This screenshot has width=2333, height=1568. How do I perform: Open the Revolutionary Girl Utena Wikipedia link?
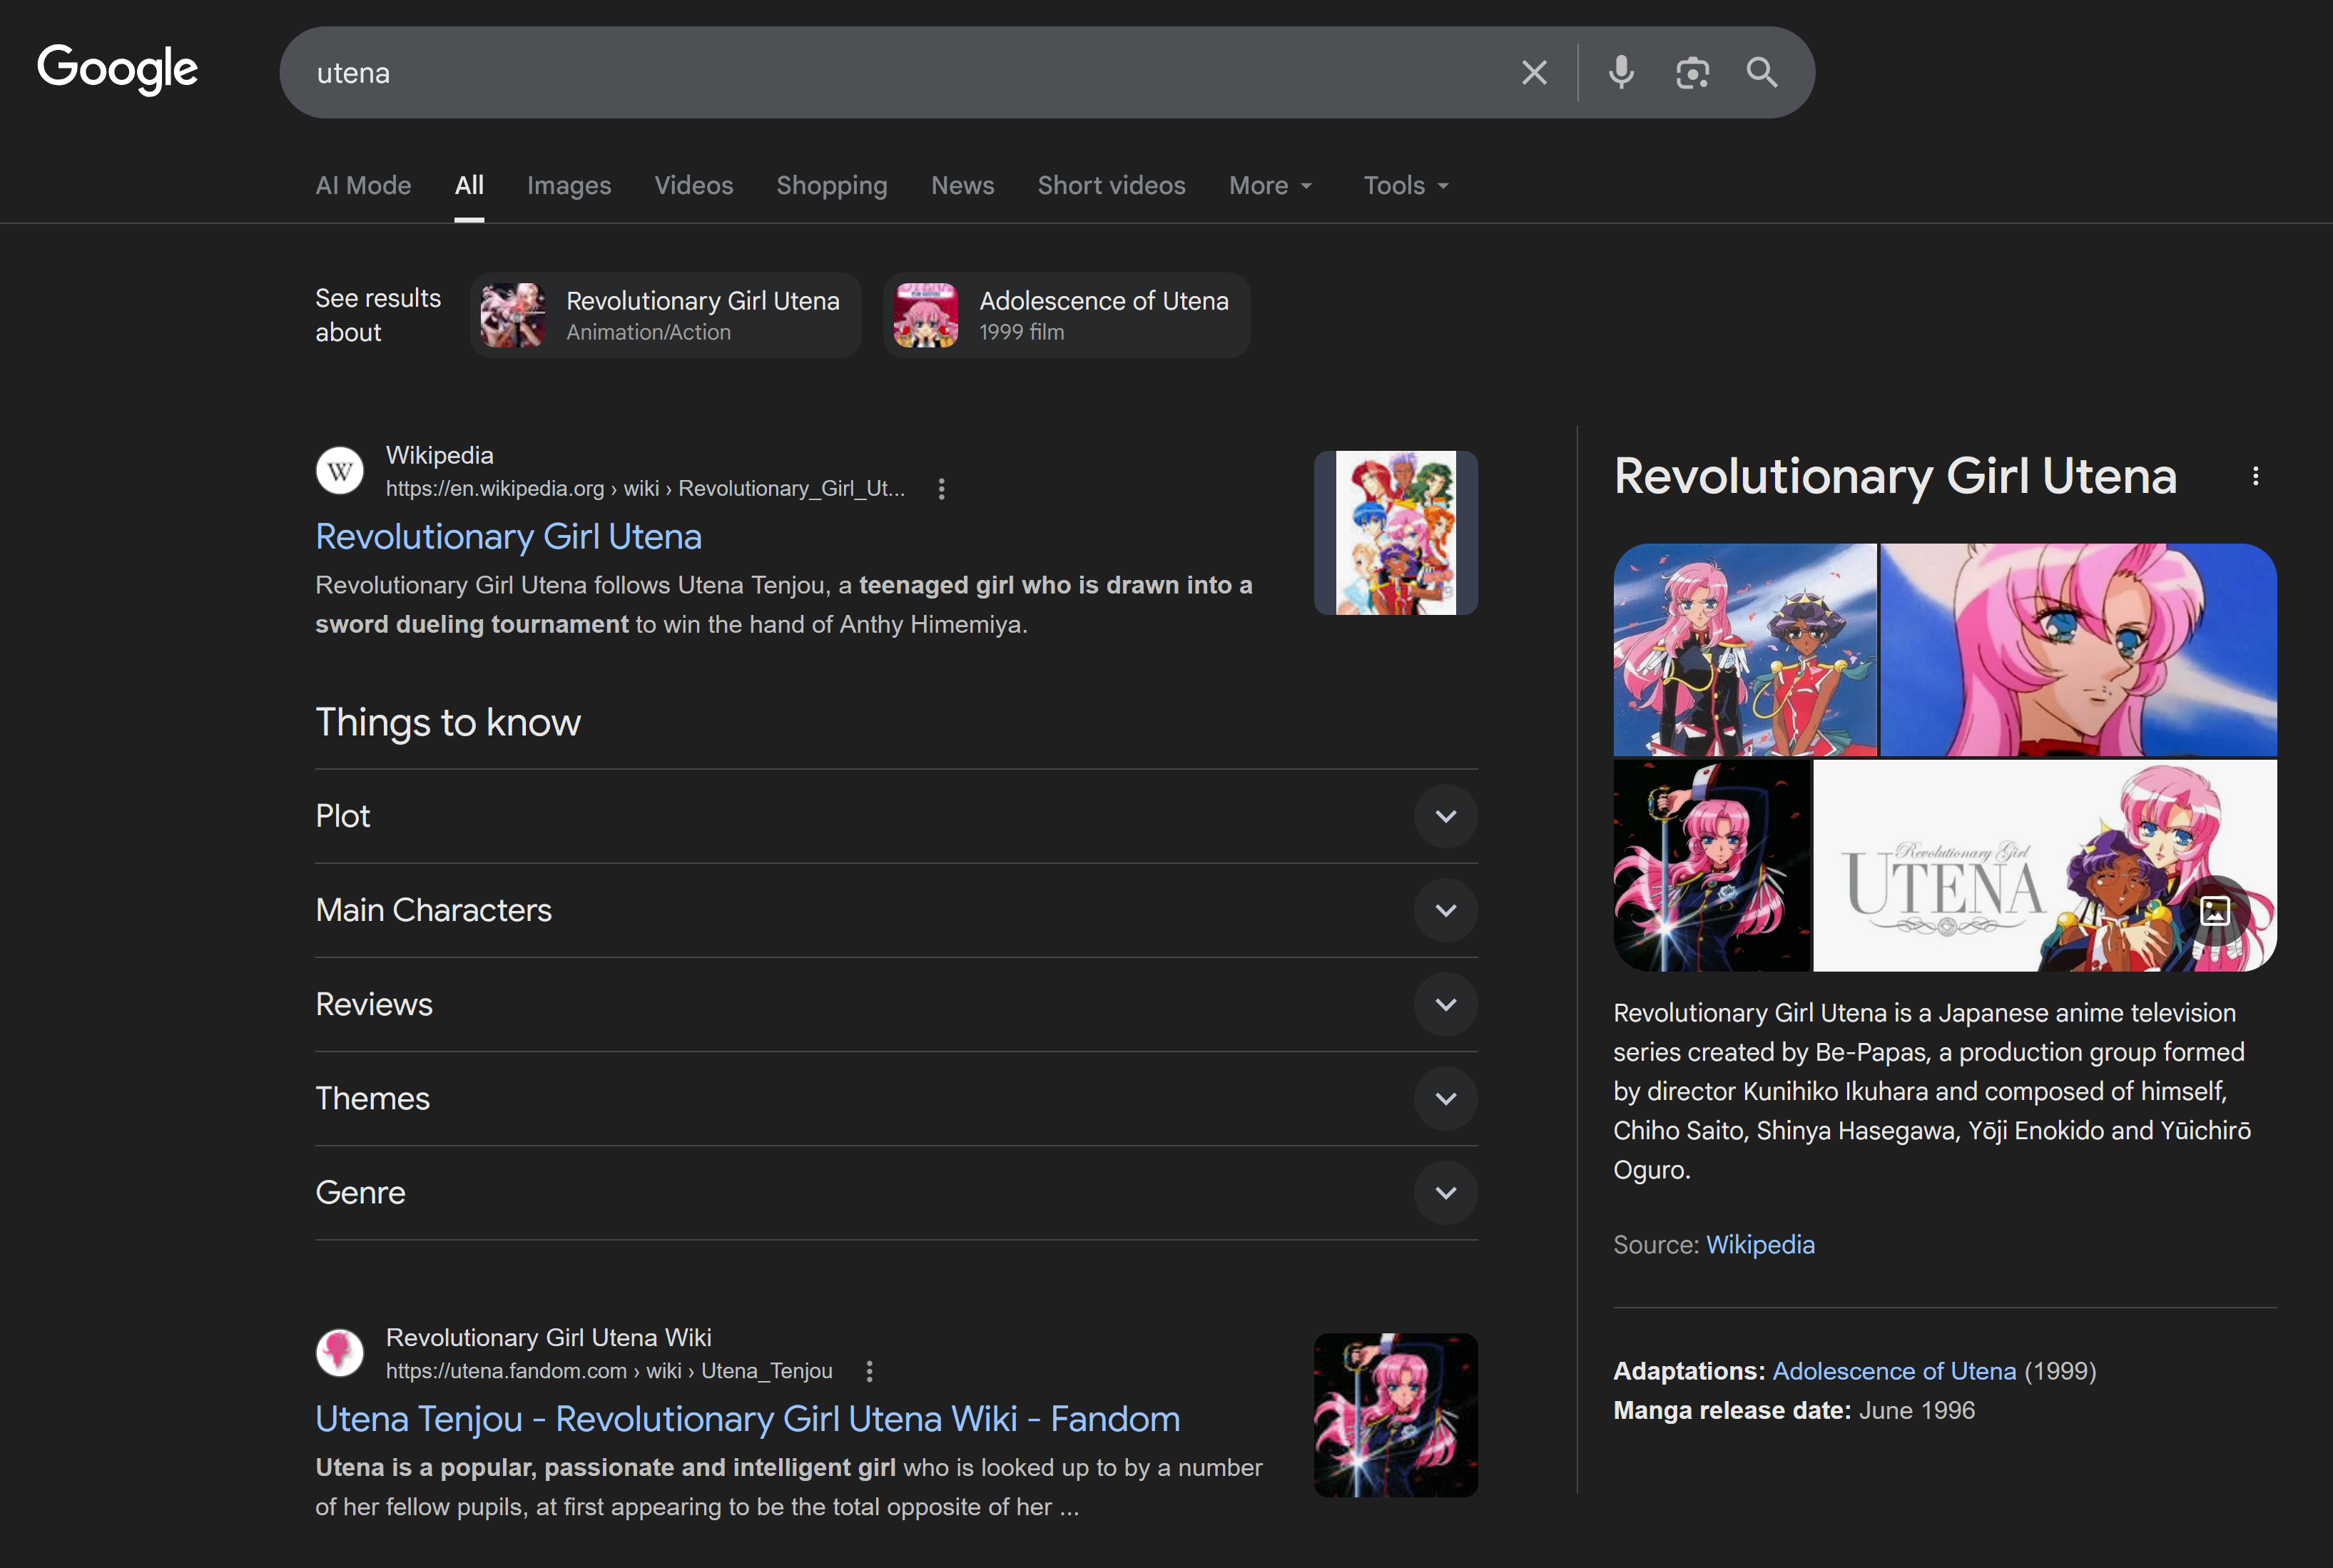tap(508, 537)
